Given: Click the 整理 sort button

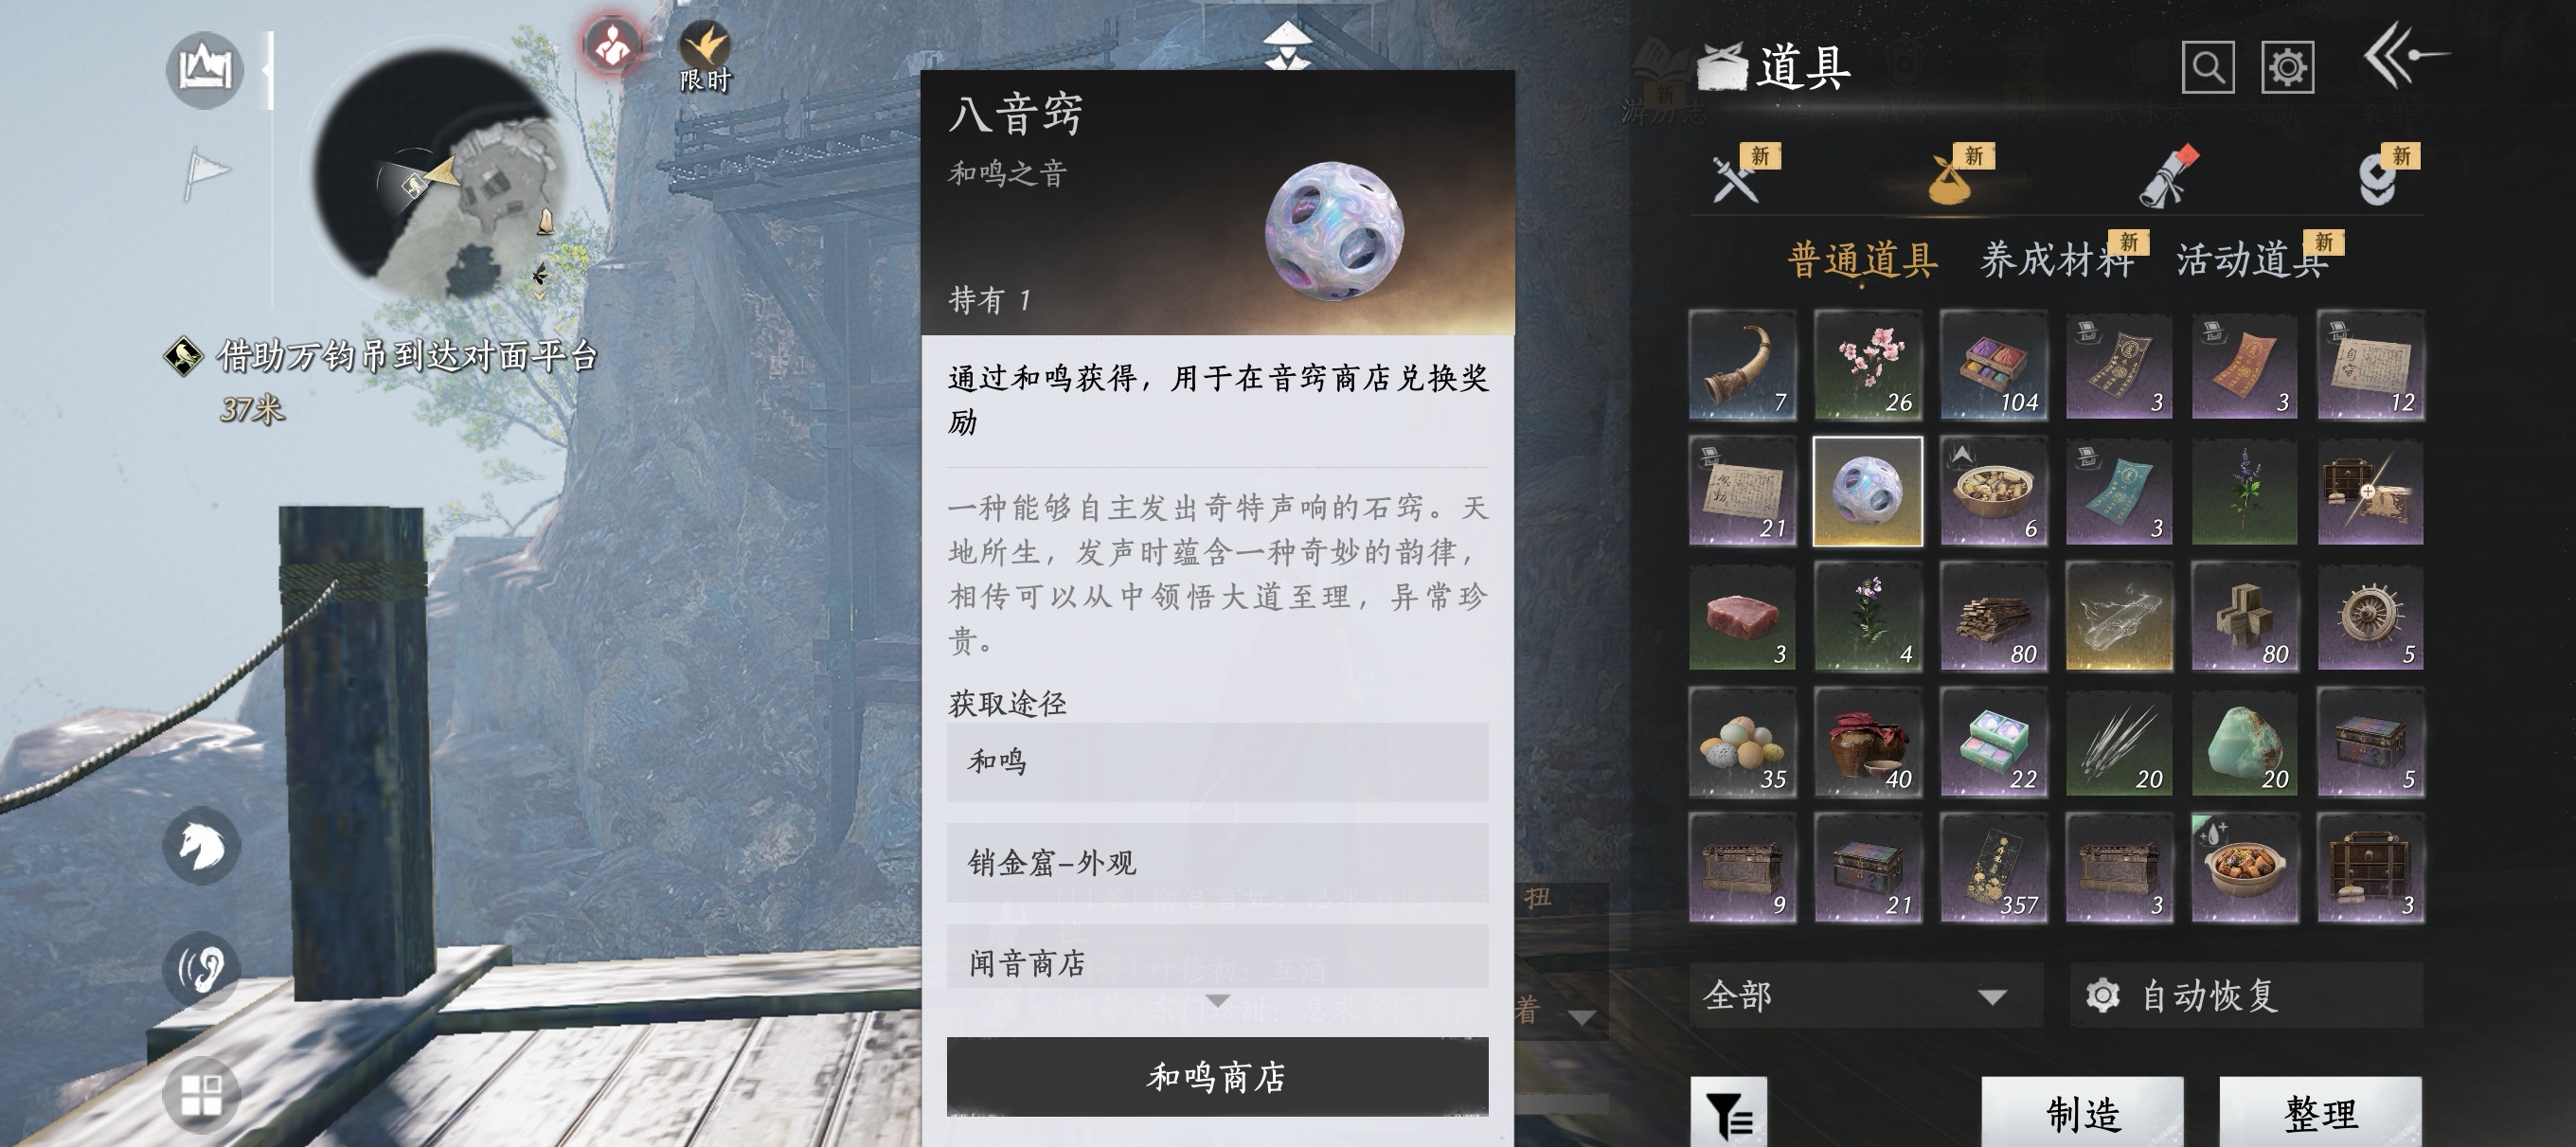Looking at the screenshot, I should 2320,1112.
